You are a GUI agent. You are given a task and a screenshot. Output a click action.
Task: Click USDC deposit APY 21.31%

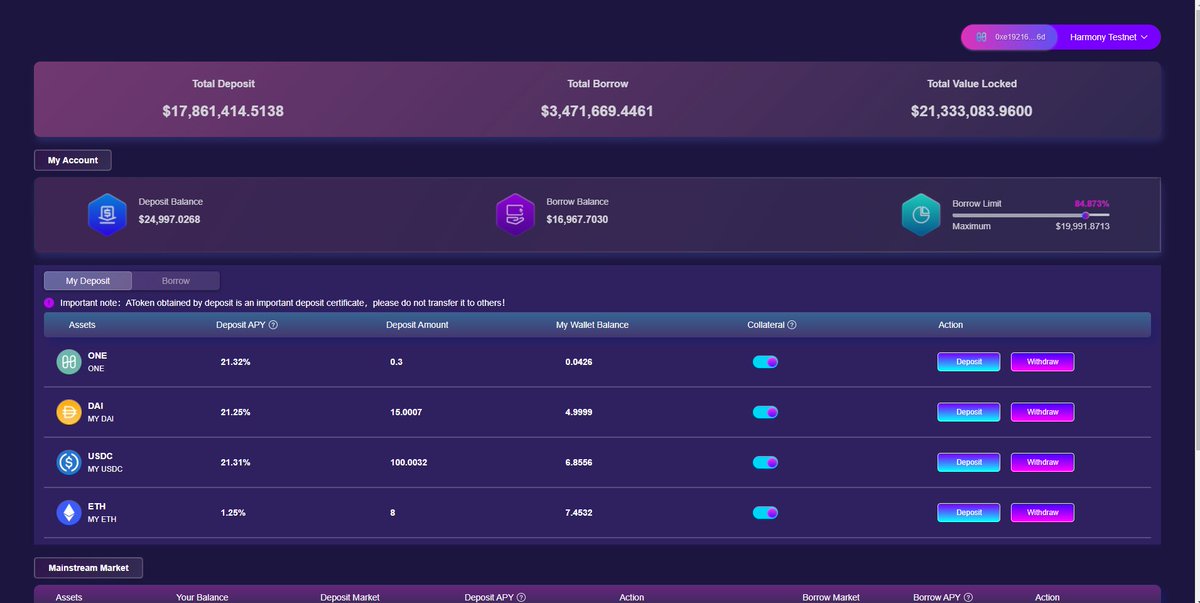pyautogui.click(x=235, y=462)
